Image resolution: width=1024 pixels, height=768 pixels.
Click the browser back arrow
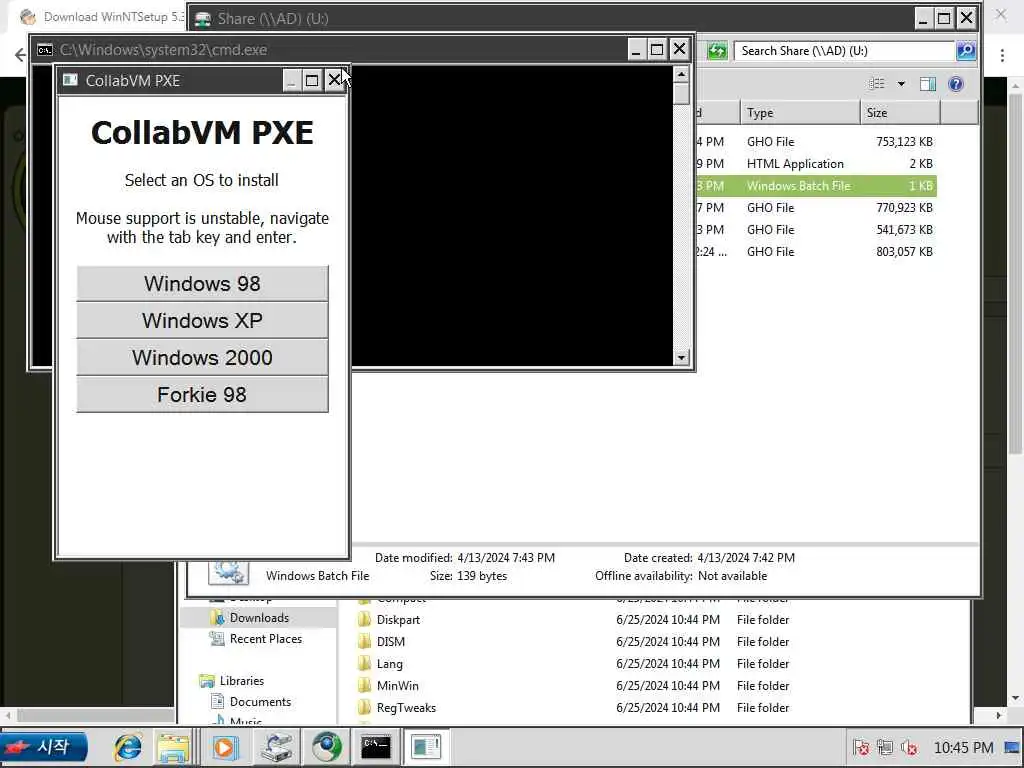click(20, 54)
